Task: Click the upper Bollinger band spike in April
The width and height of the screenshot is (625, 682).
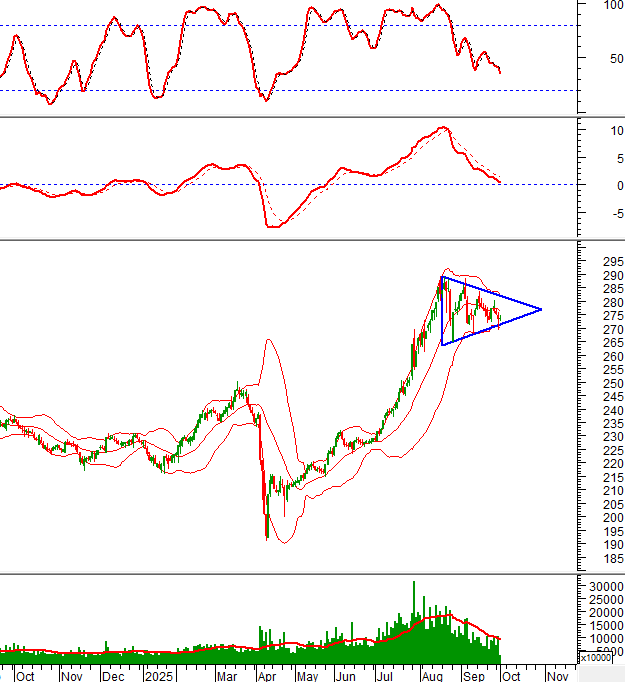Action: [x=267, y=341]
